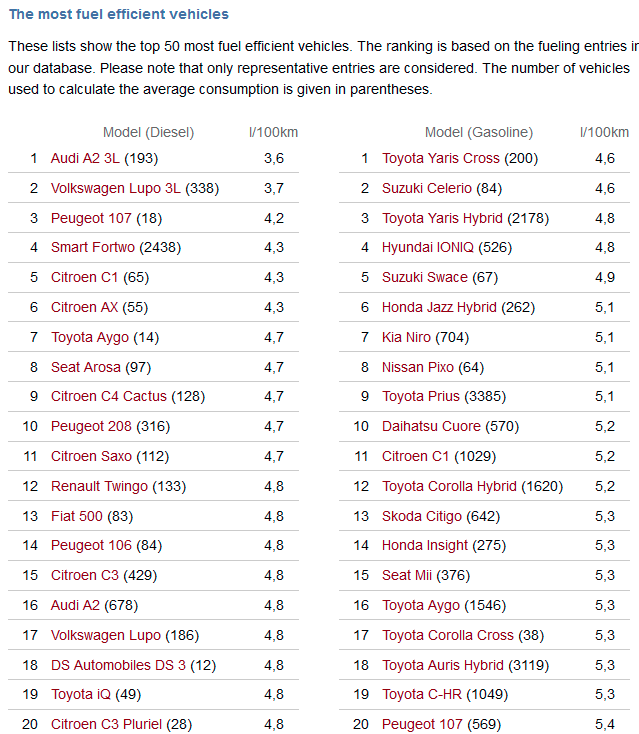This screenshot has height=734, width=639.
Task: Open the Toyota Corolla Hybrid link
Action: pos(449,486)
